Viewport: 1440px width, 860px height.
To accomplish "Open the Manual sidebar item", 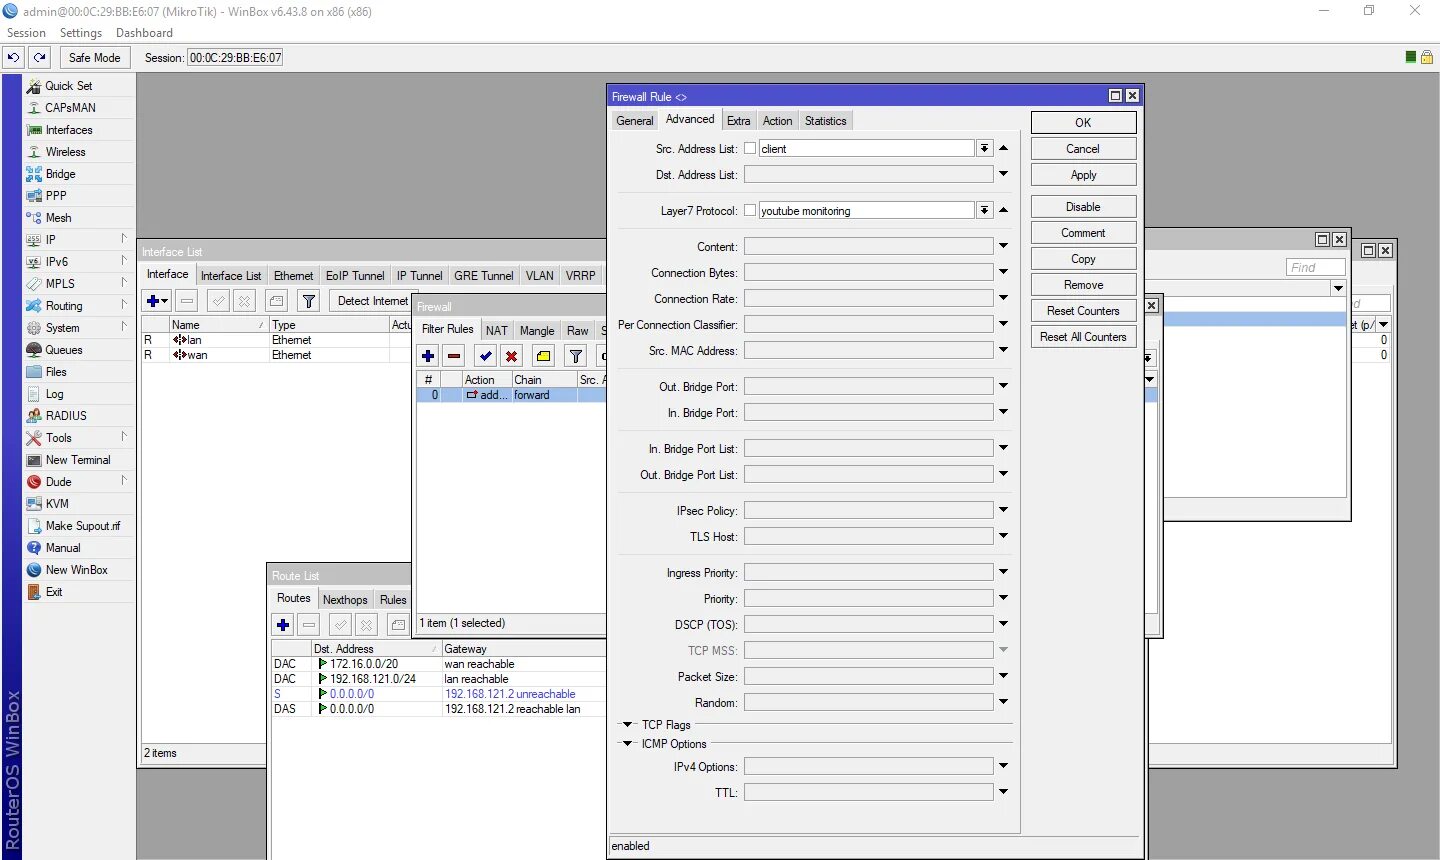I will [x=63, y=548].
